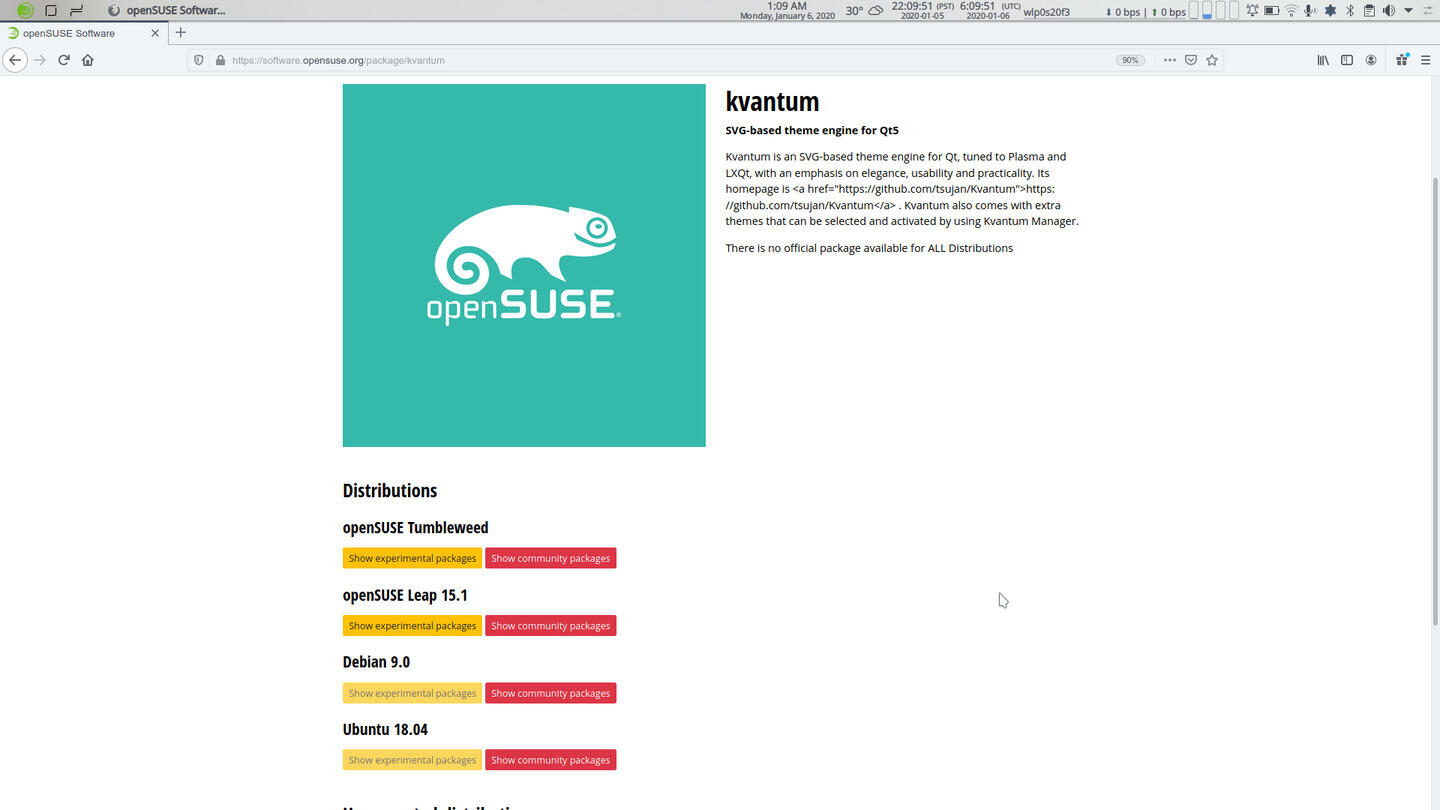Save page to Pocket
1440x810 pixels.
(x=1191, y=60)
